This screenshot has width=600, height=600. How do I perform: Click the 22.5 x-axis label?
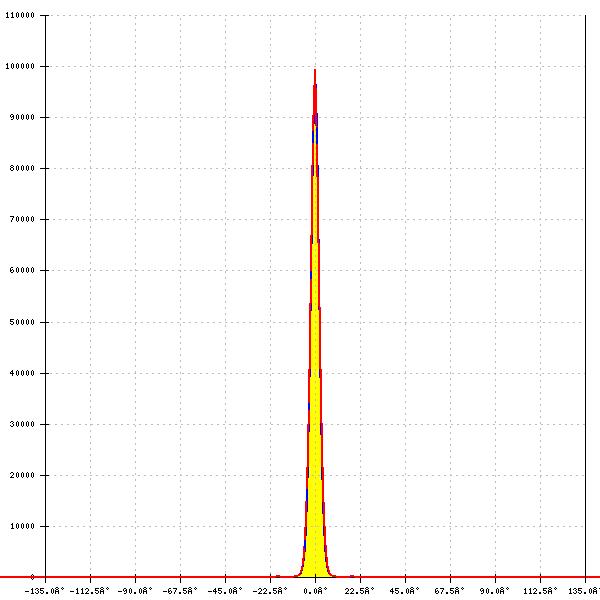[x=360, y=591]
